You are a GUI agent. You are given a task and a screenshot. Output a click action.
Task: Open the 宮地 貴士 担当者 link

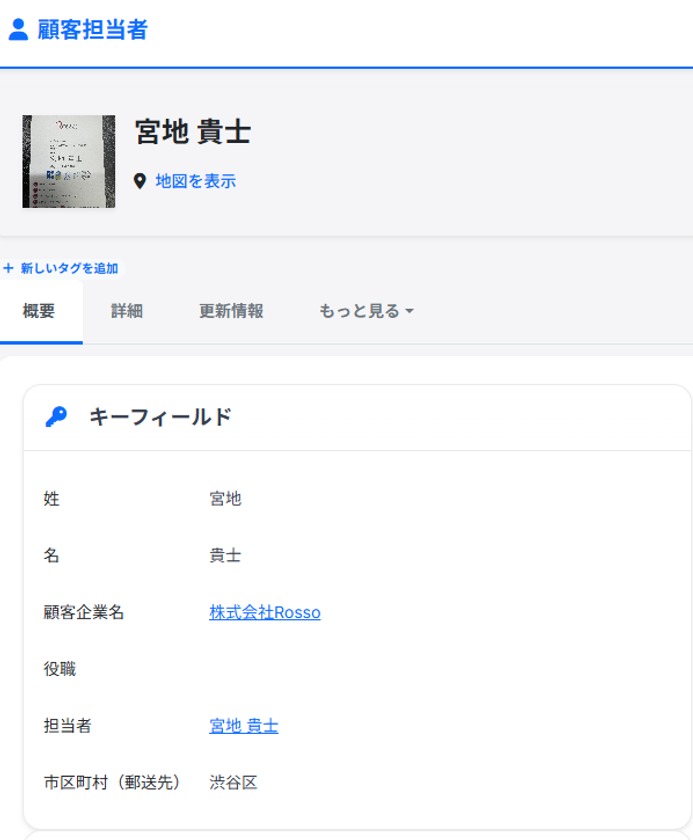tap(241, 726)
